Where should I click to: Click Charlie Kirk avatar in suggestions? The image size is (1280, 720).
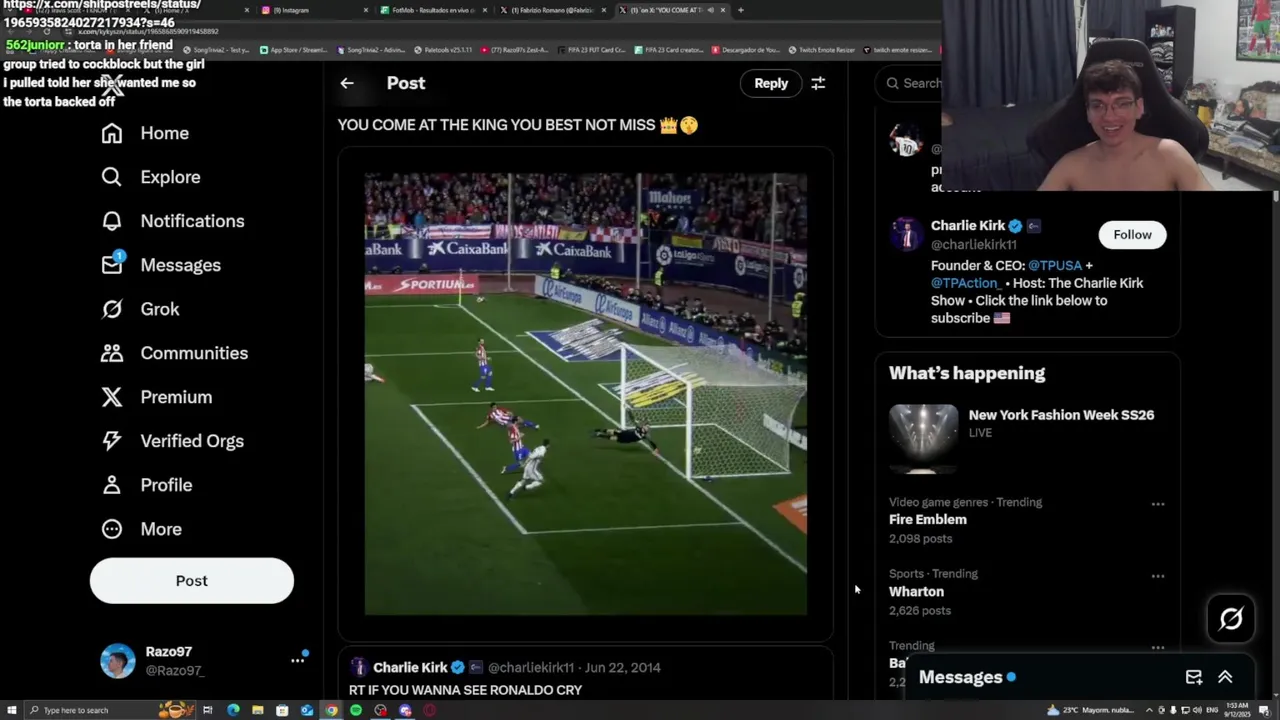(x=907, y=234)
